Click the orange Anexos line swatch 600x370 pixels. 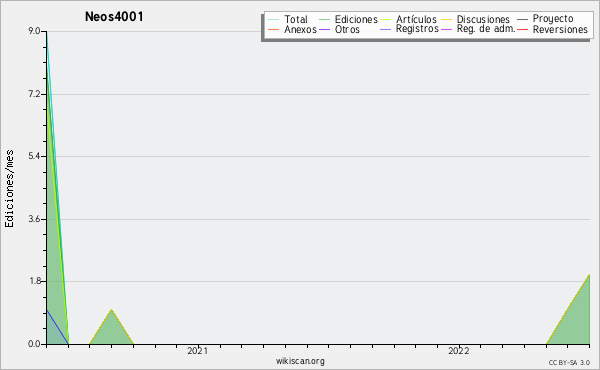(x=273, y=29)
